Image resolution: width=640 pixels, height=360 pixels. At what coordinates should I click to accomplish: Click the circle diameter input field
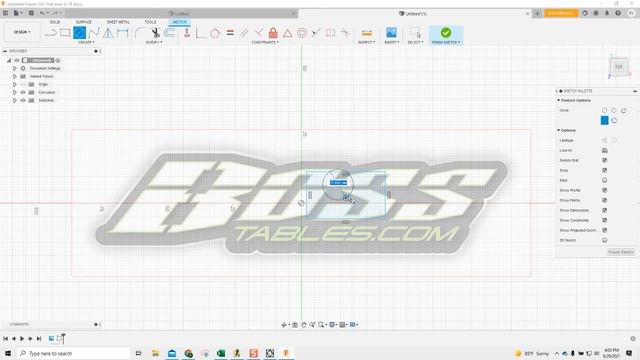[x=338, y=182]
